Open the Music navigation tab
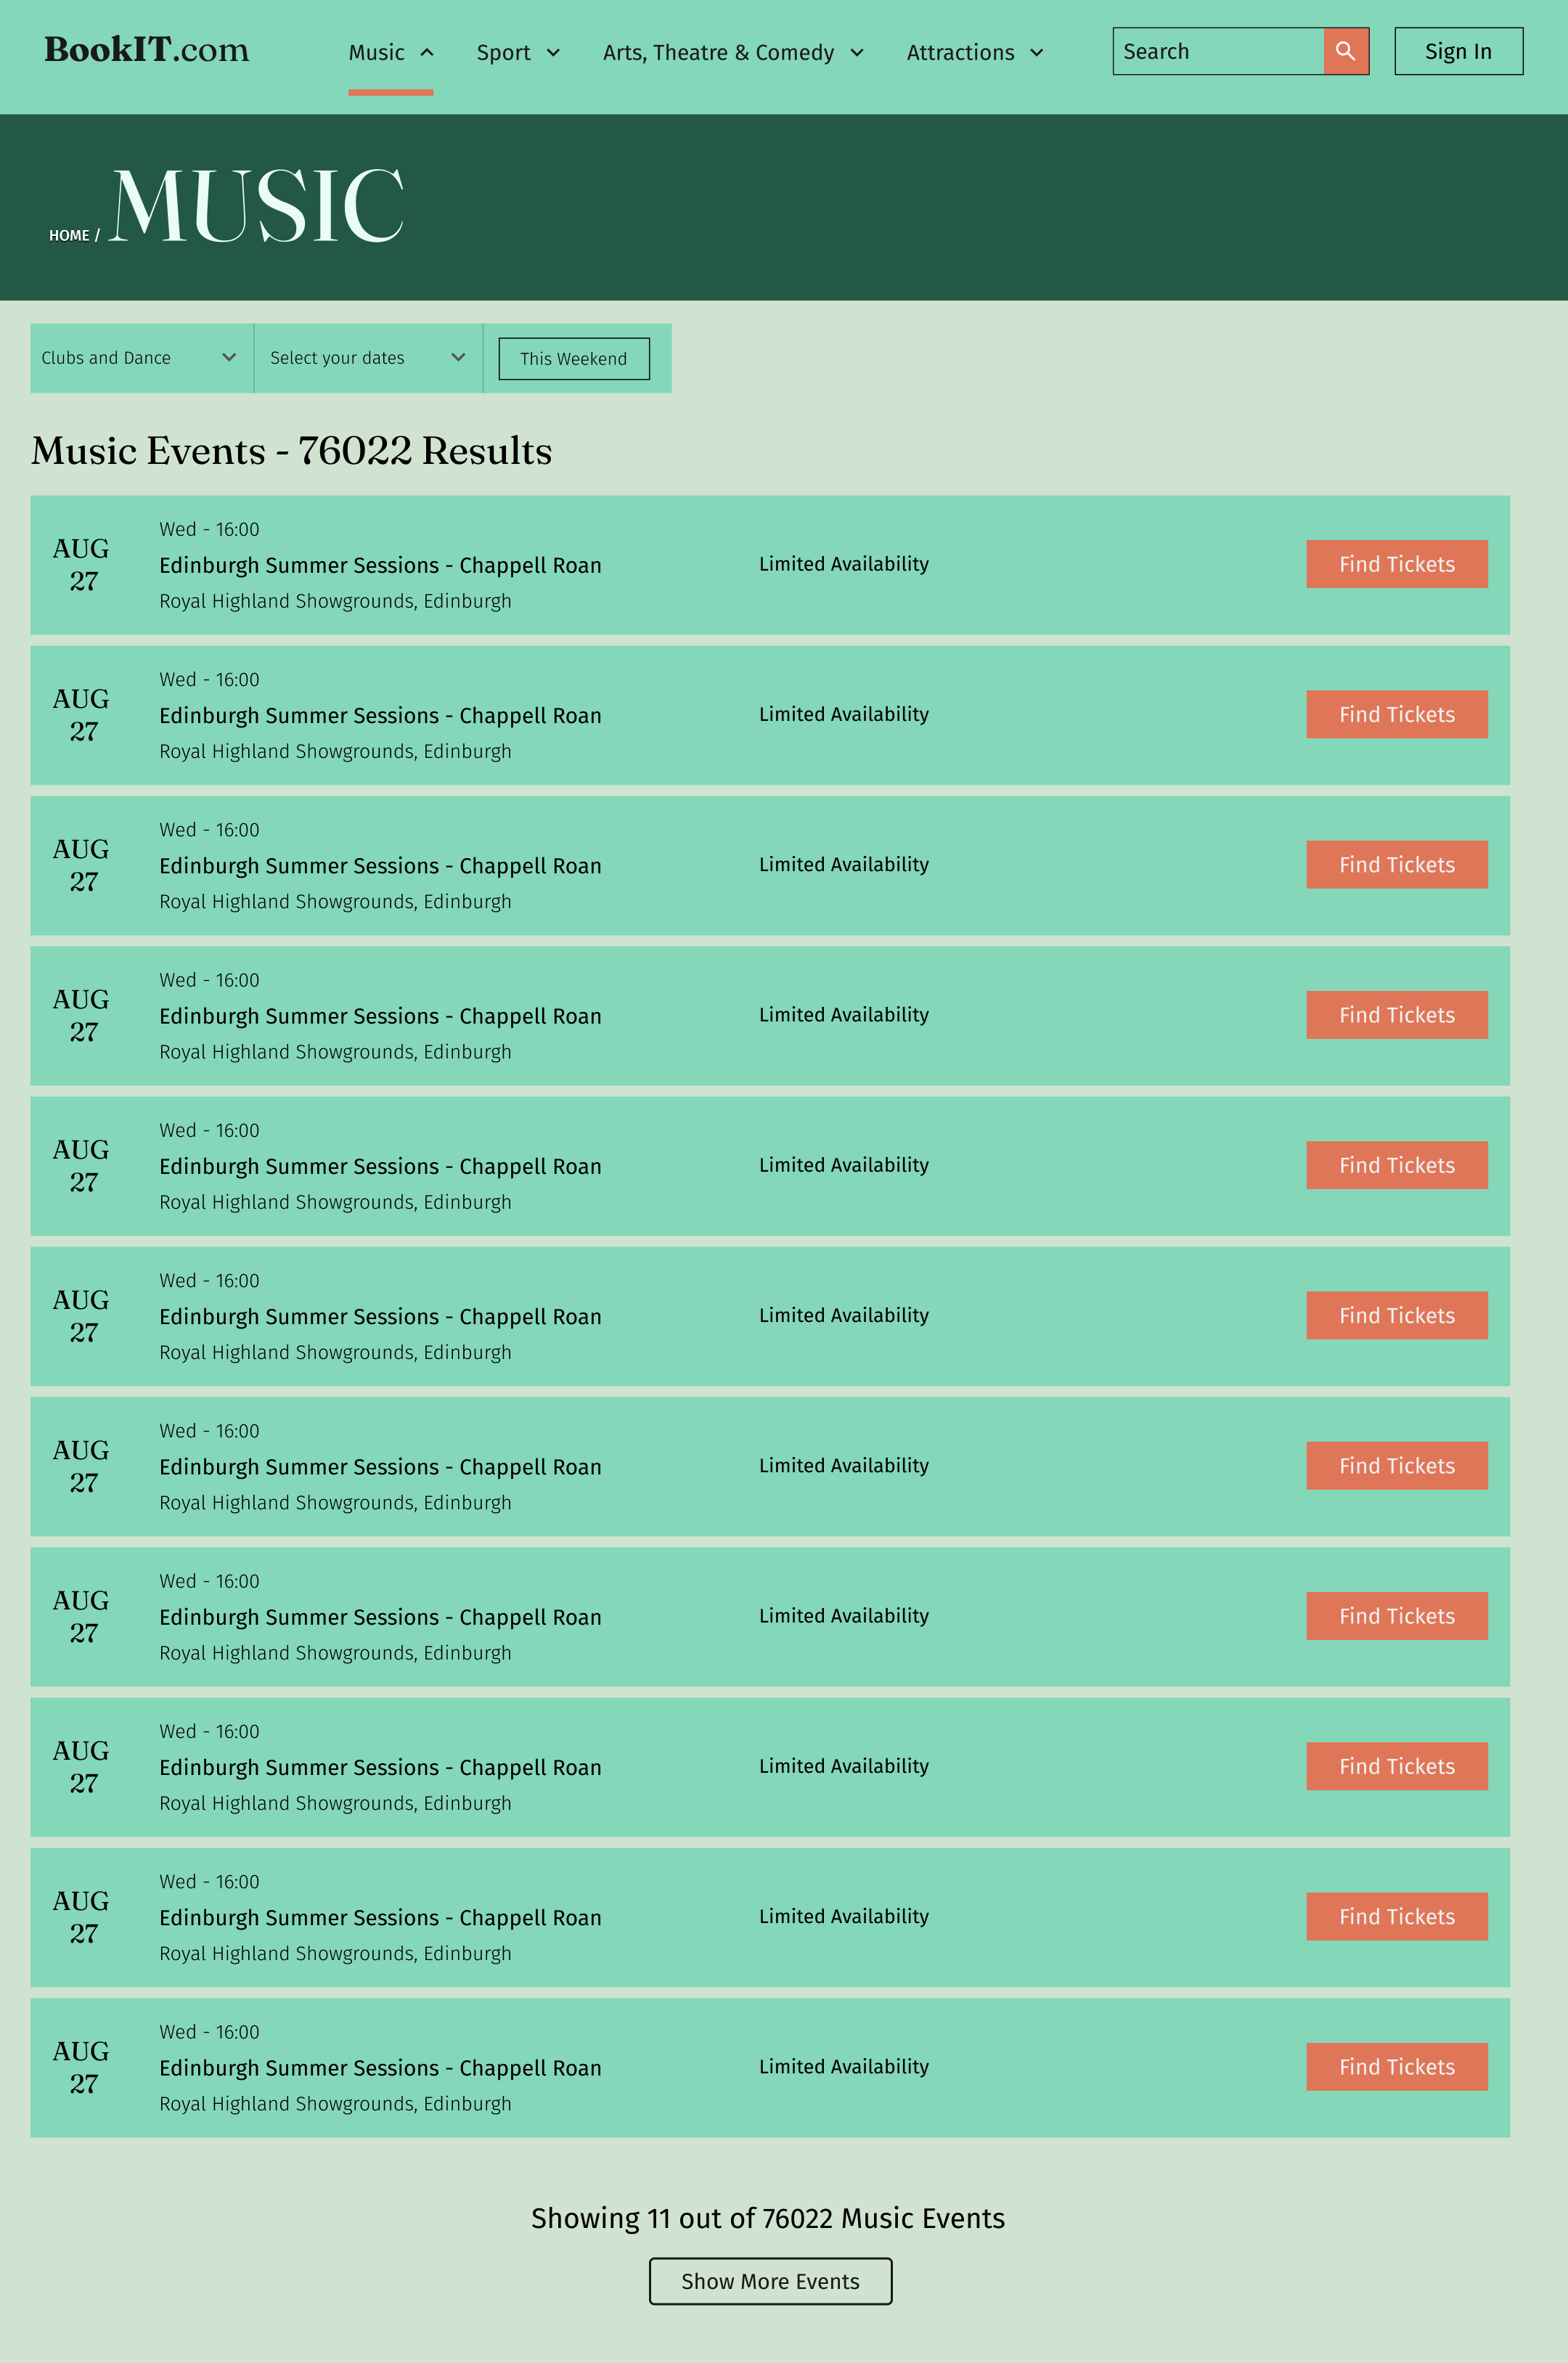Image resolution: width=1568 pixels, height=2363 pixels. pos(377,53)
